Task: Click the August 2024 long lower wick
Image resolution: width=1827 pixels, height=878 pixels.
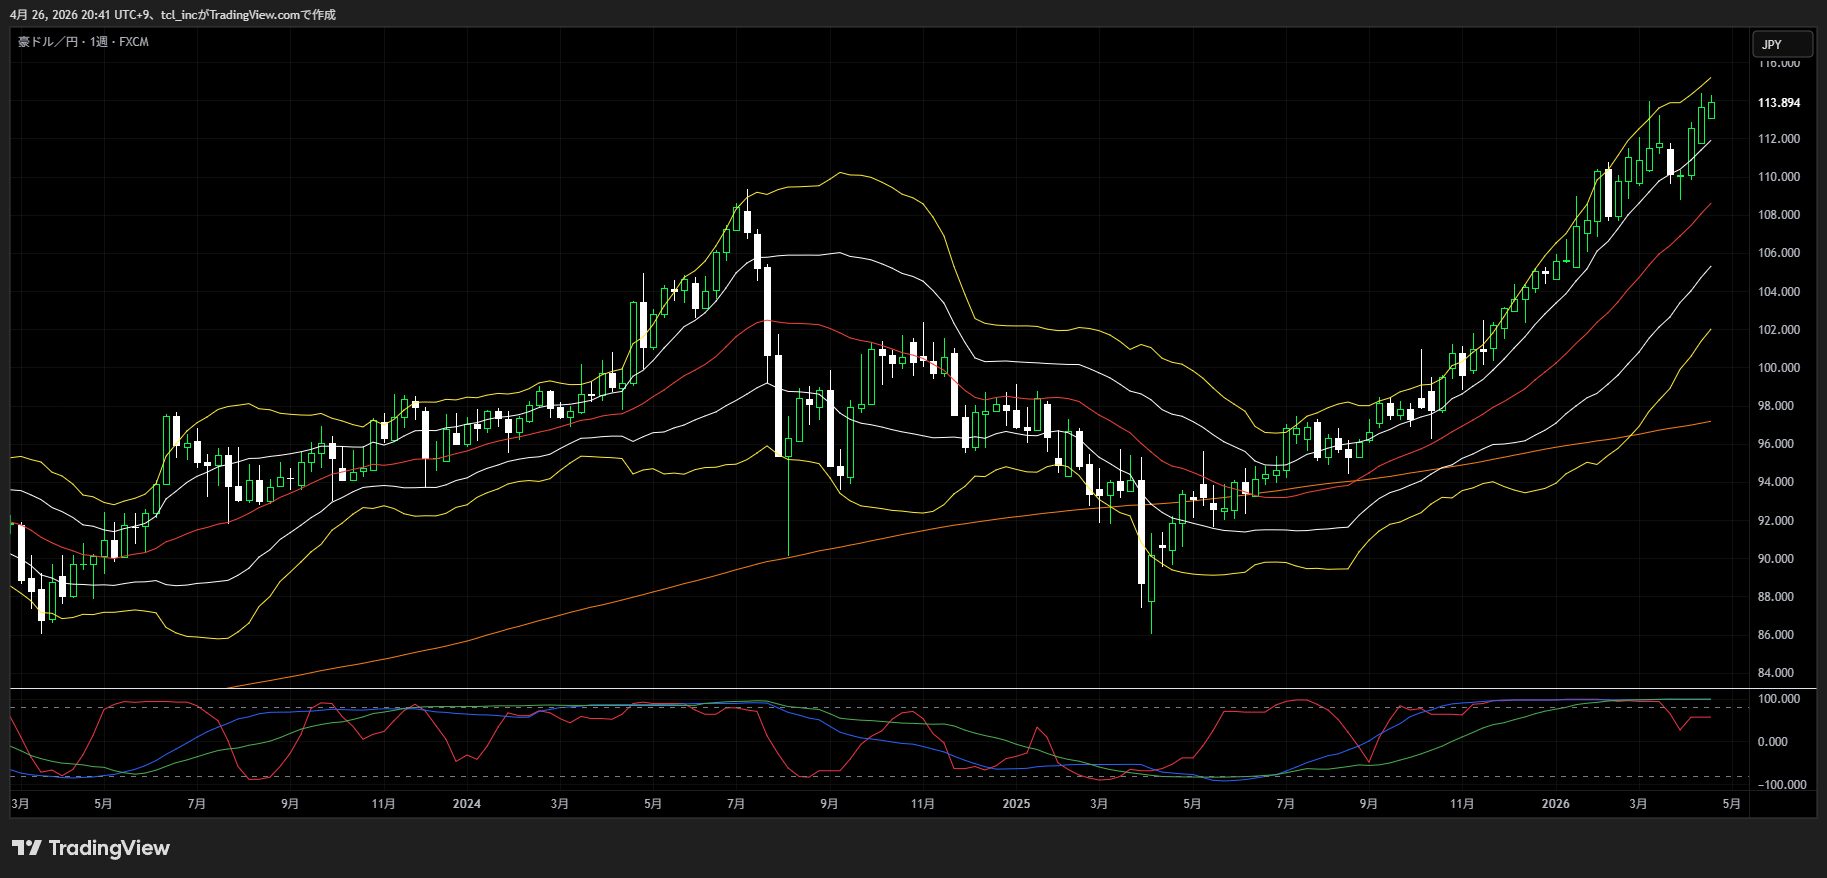Action: point(789,510)
